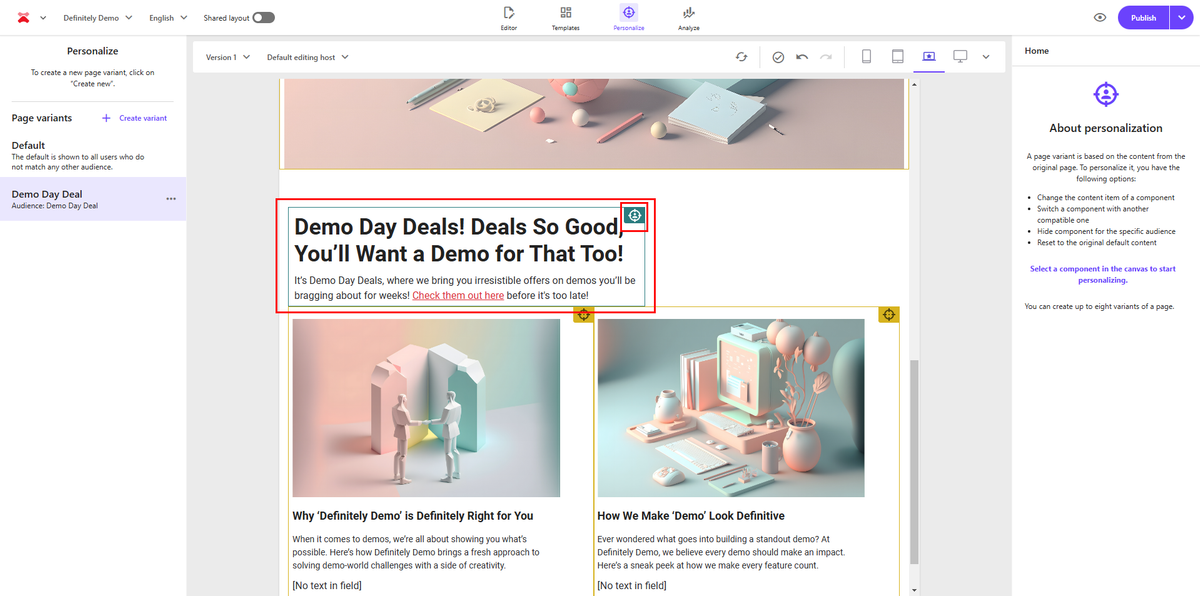Click the personalize icon on Demo Day Deals component

[x=634, y=215]
